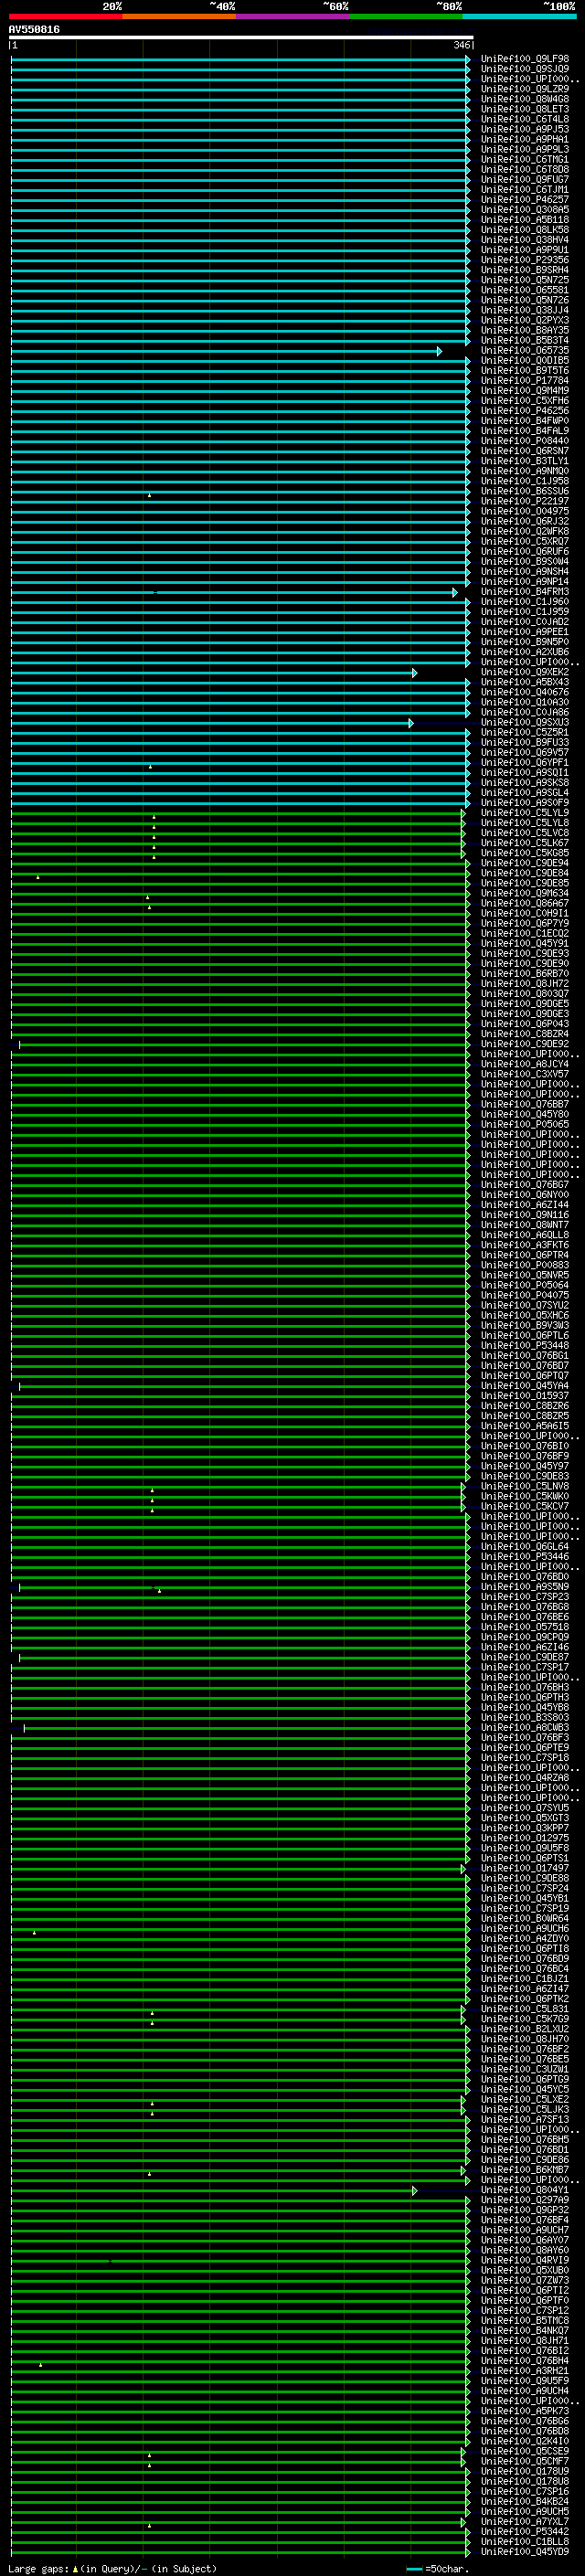Select the UniRef100_Q8W4G8 label

point(525,99)
